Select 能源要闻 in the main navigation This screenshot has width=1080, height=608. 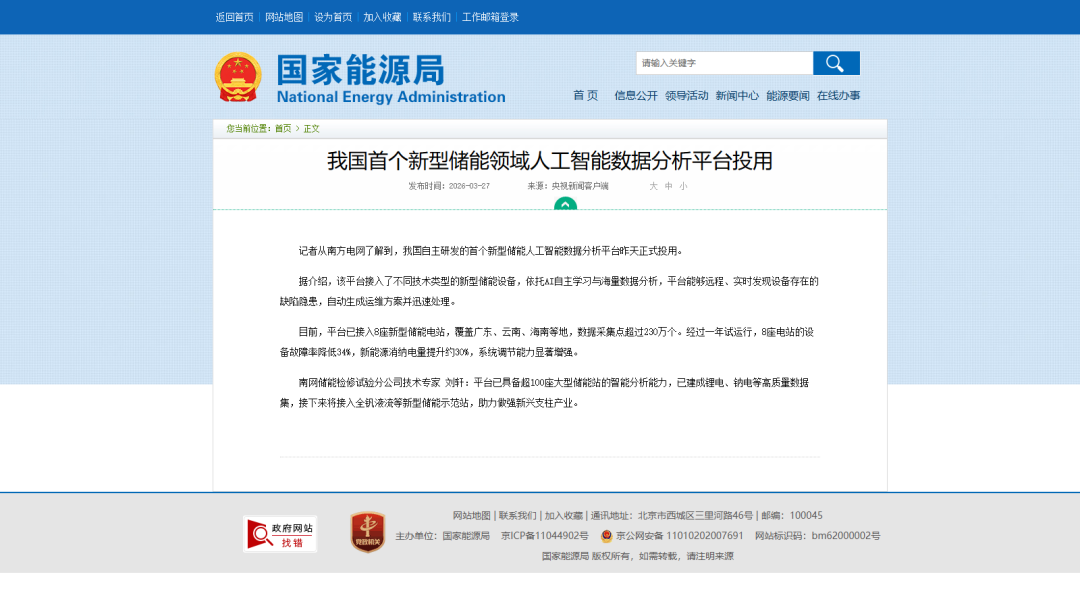pyautogui.click(x=788, y=96)
